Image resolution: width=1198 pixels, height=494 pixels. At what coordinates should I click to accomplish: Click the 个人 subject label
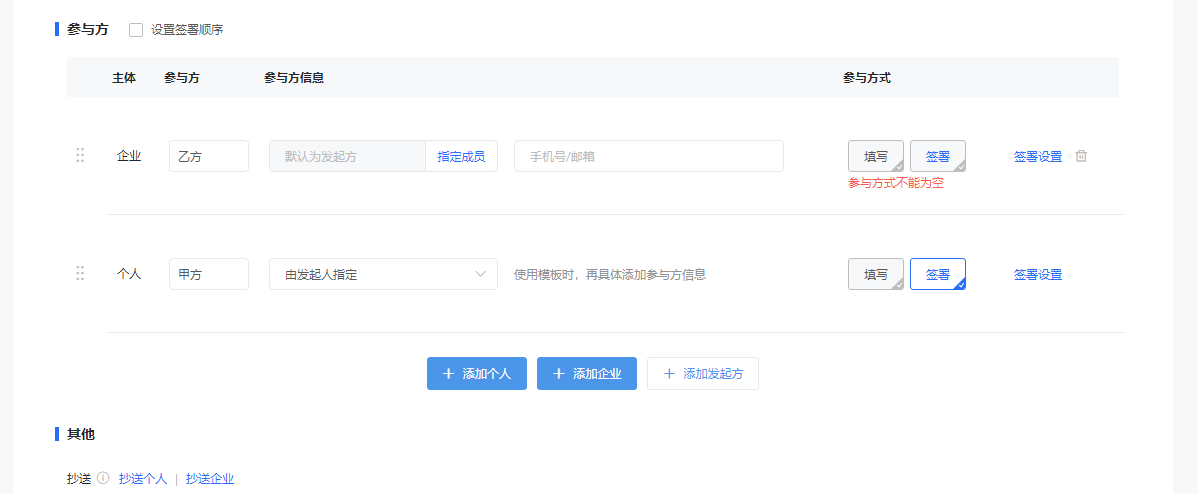click(128, 274)
